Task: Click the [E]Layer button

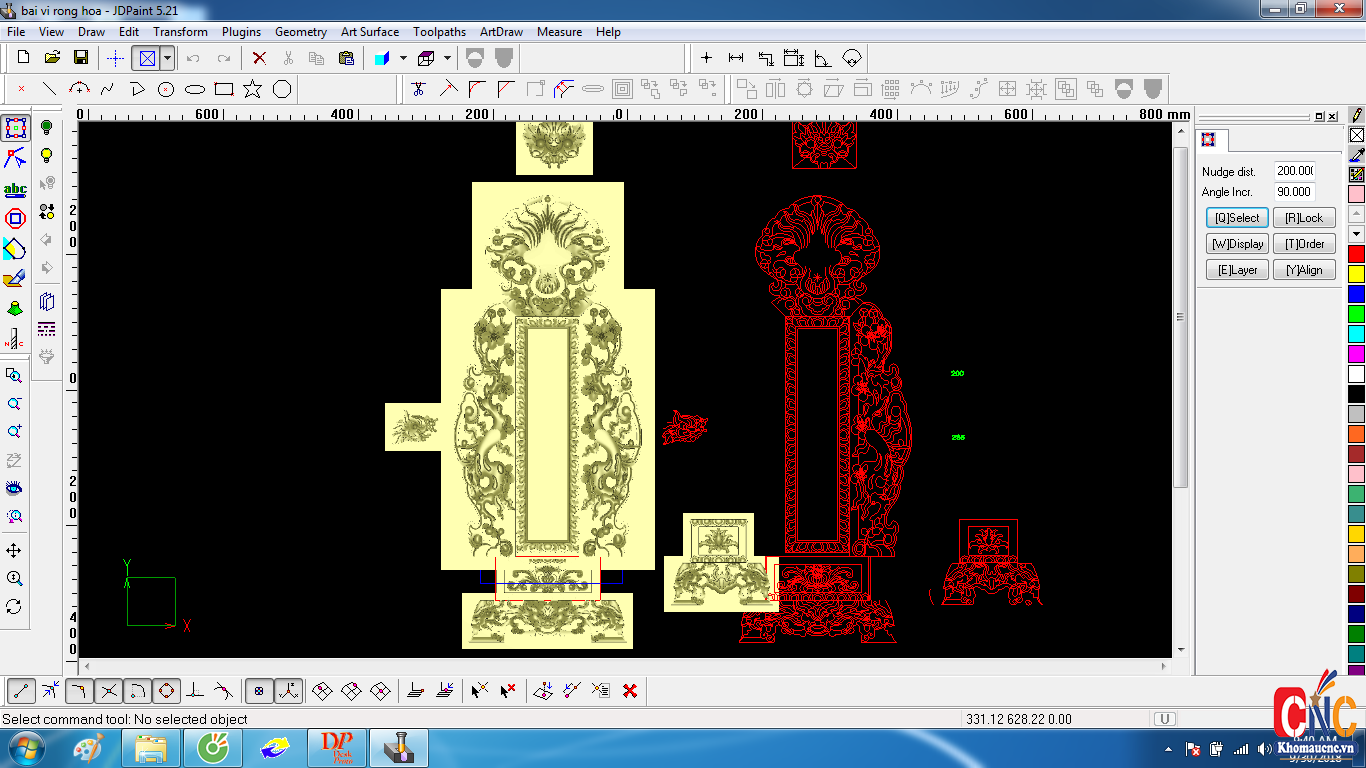Action: coord(1237,270)
